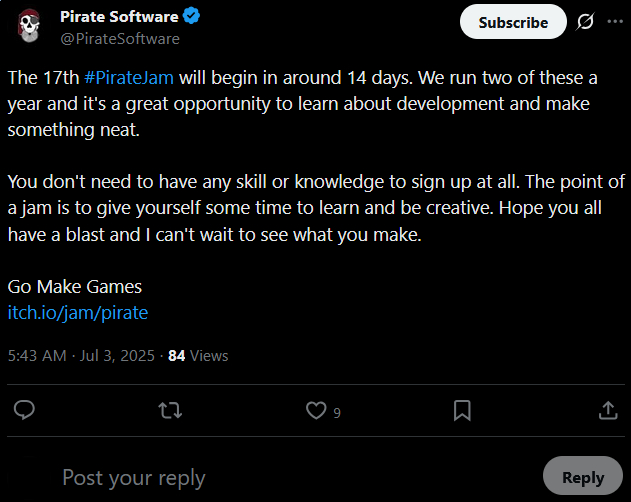Open the Grok explain-post icon

tap(585, 21)
